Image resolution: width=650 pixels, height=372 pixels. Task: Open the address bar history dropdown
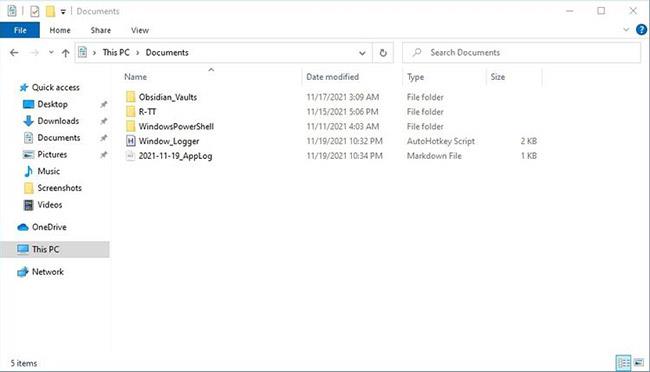click(362, 53)
